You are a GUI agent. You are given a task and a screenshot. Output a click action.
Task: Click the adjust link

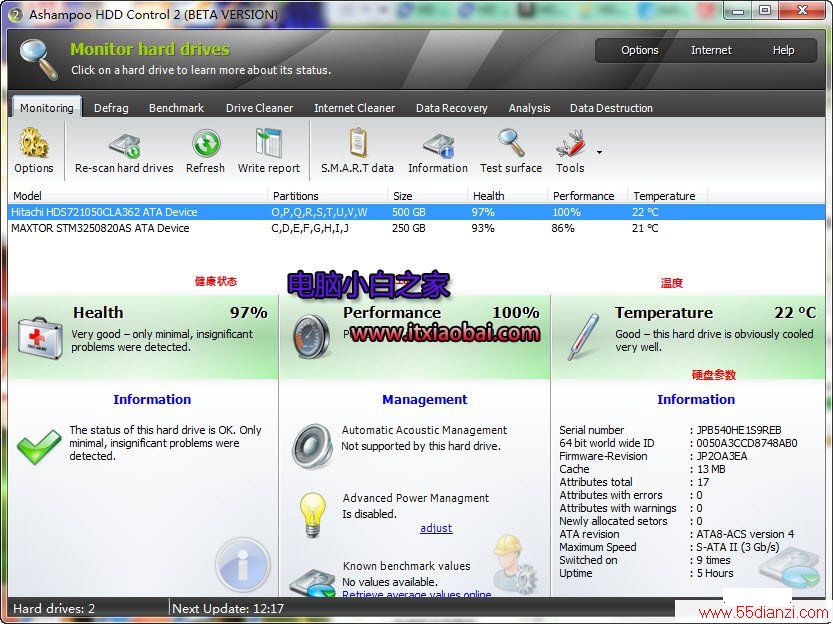(436, 528)
